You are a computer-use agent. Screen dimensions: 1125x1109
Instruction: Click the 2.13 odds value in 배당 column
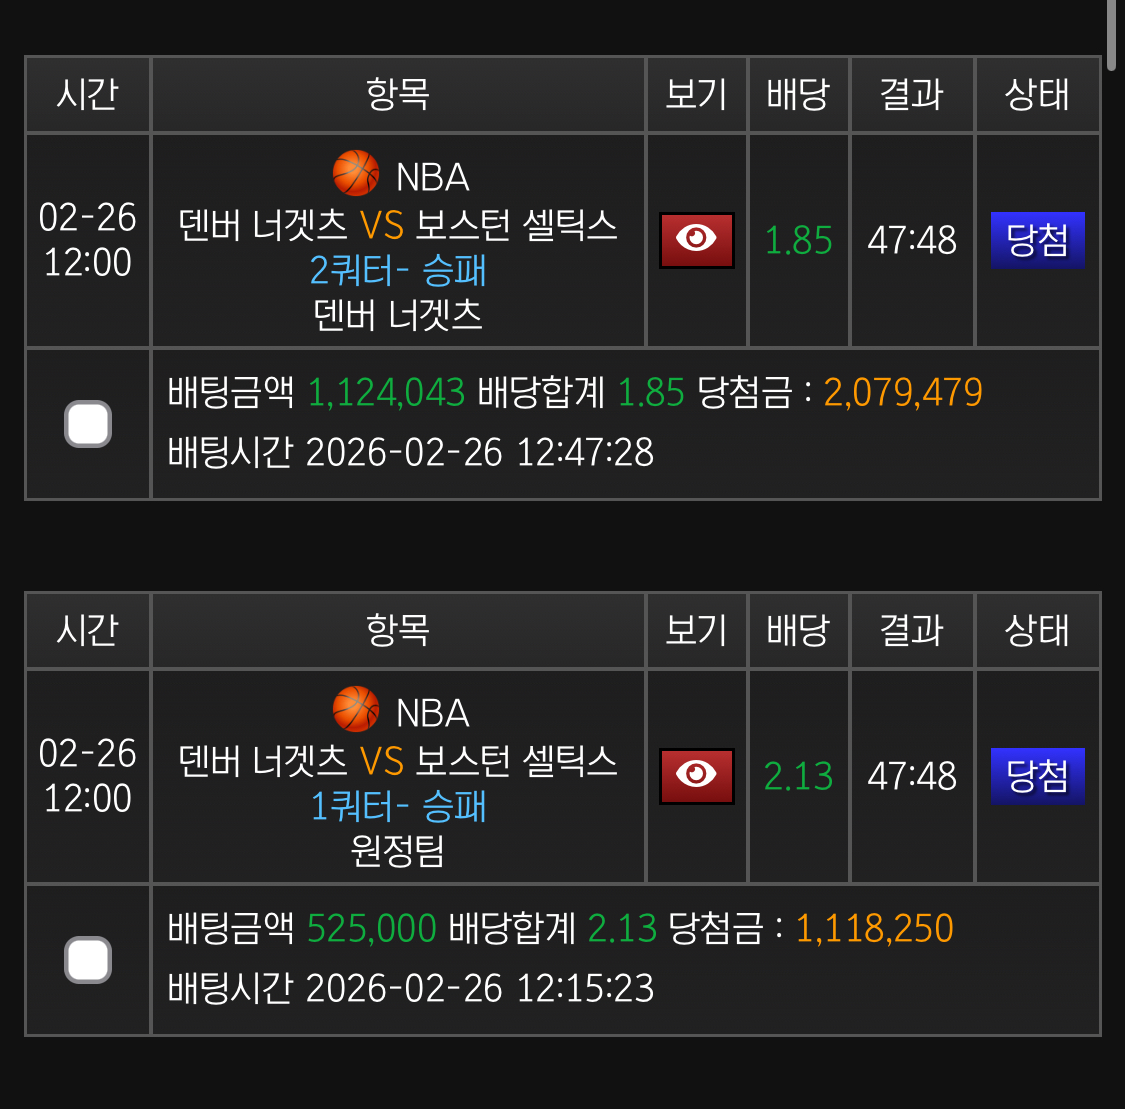tap(798, 776)
